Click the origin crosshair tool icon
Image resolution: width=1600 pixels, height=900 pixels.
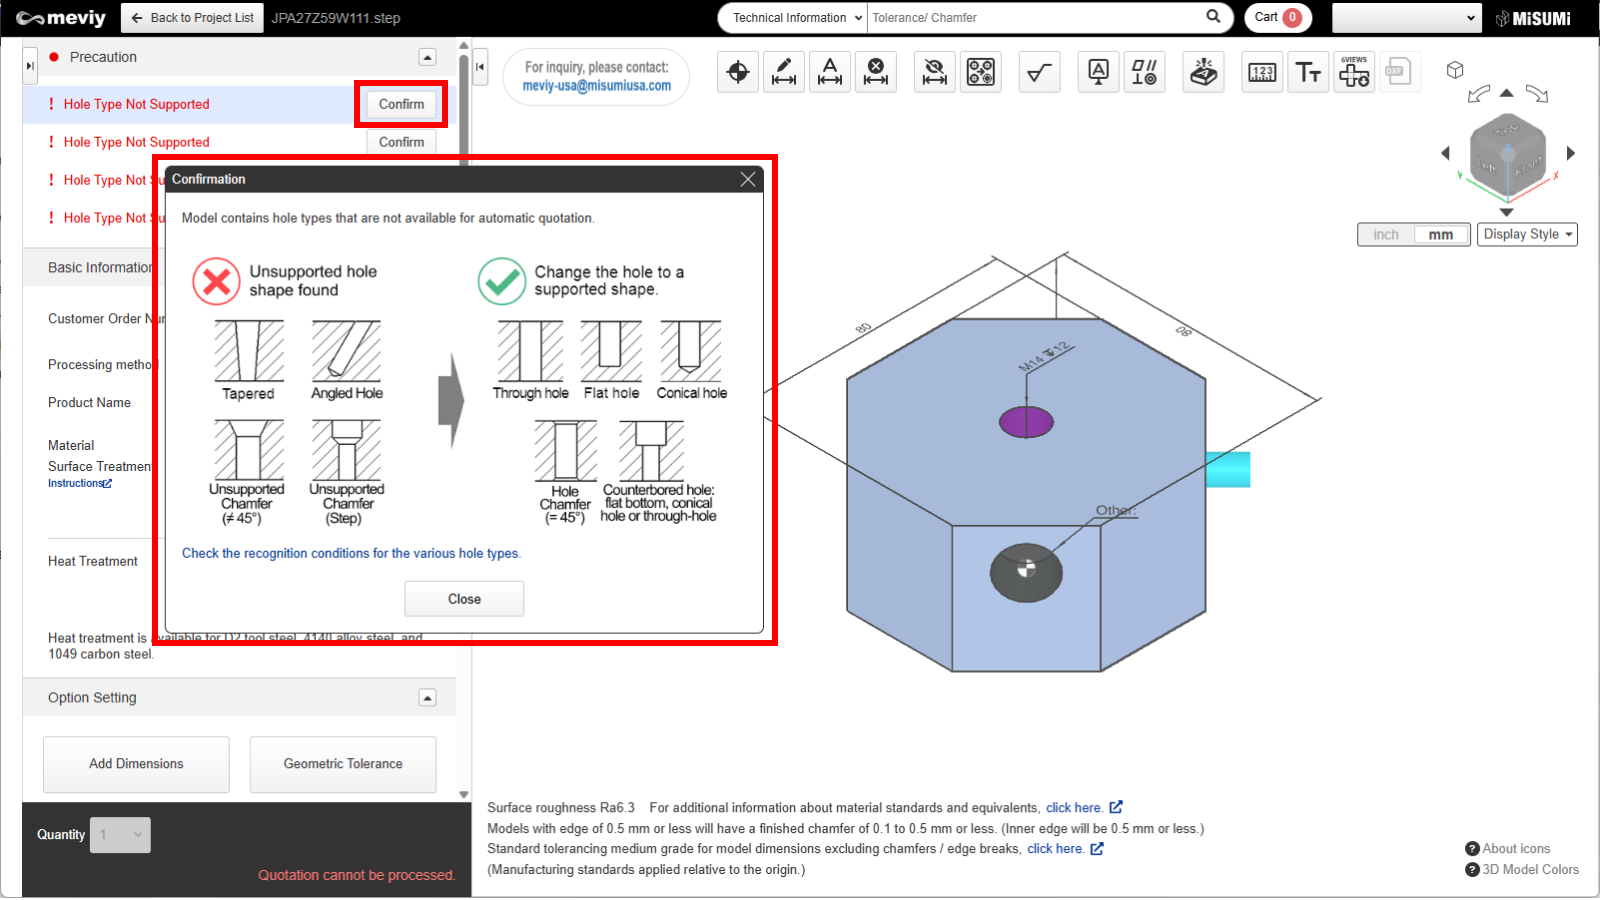pyautogui.click(x=738, y=72)
